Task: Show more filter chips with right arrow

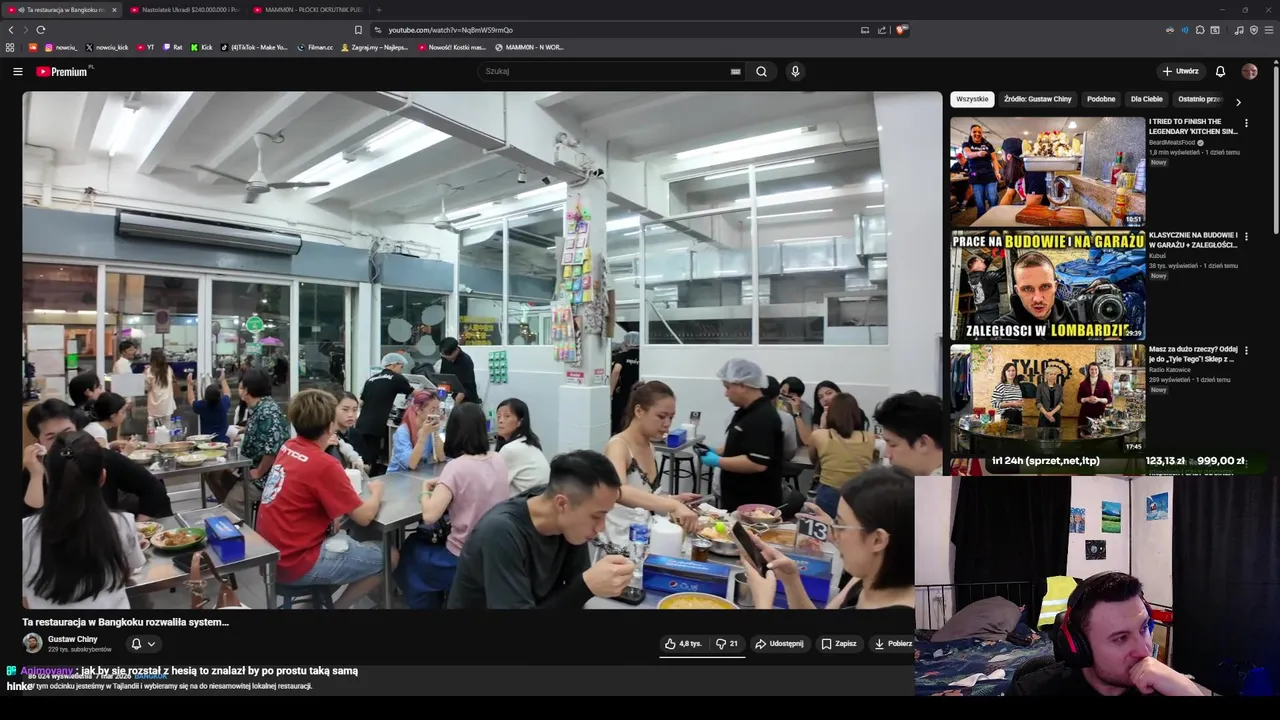Action: [x=1238, y=102]
